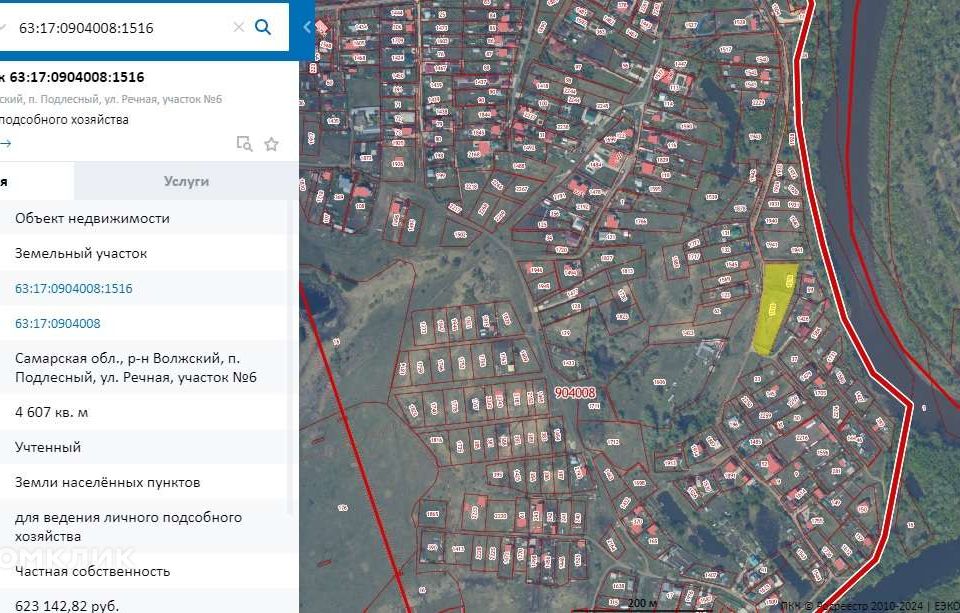Click the blue arrow under the parcel description
Screen dimensions: 960x613
click(6, 143)
